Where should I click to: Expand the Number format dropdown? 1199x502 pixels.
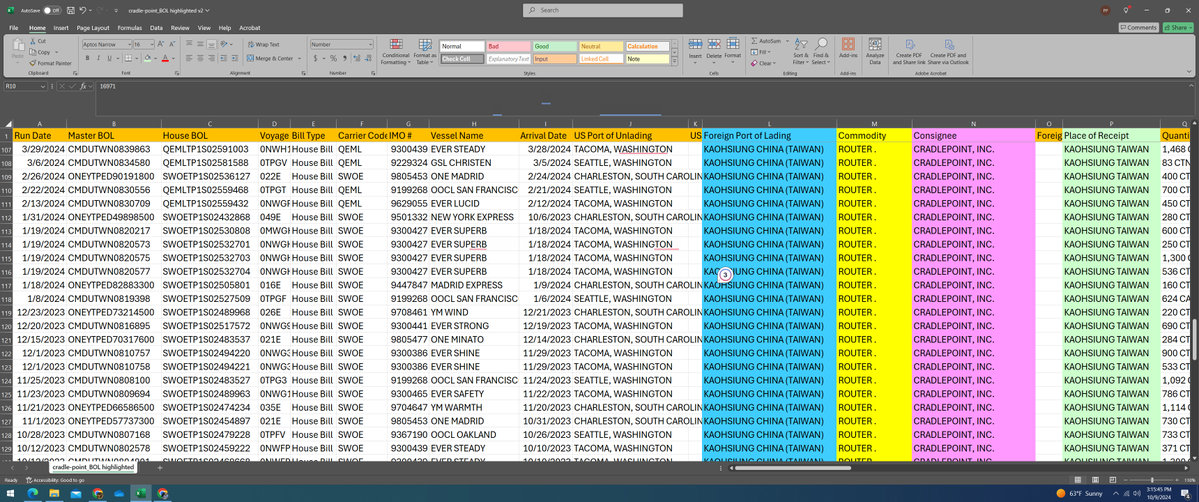coord(370,44)
